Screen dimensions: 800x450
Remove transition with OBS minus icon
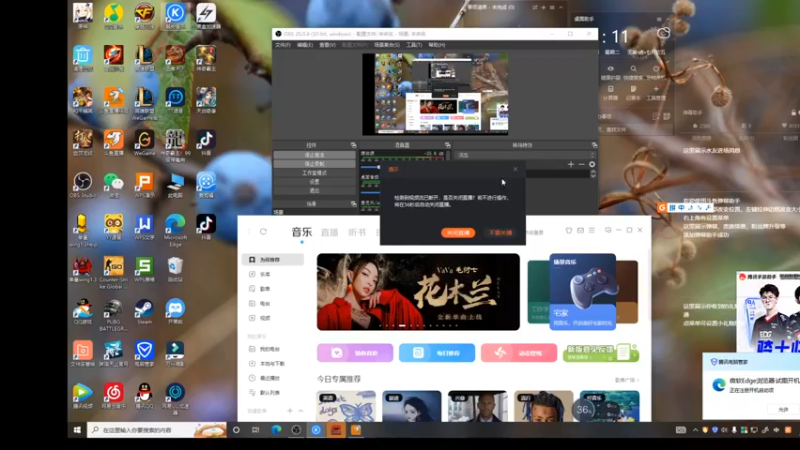point(581,164)
